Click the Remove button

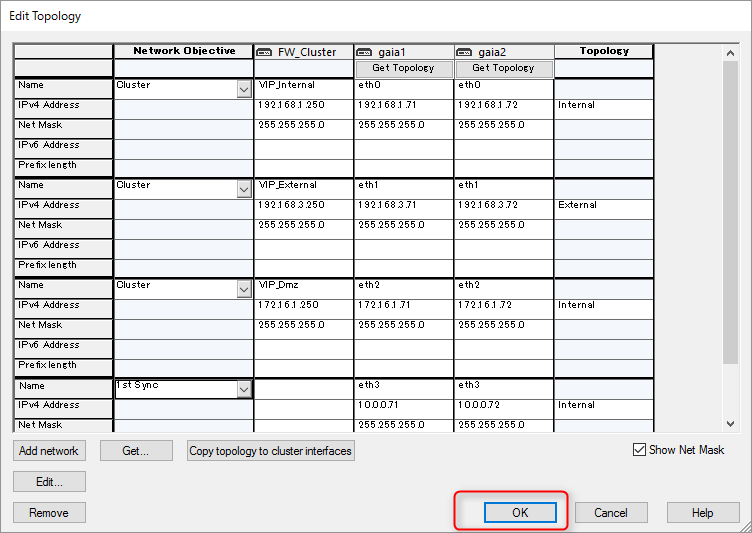(x=49, y=513)
